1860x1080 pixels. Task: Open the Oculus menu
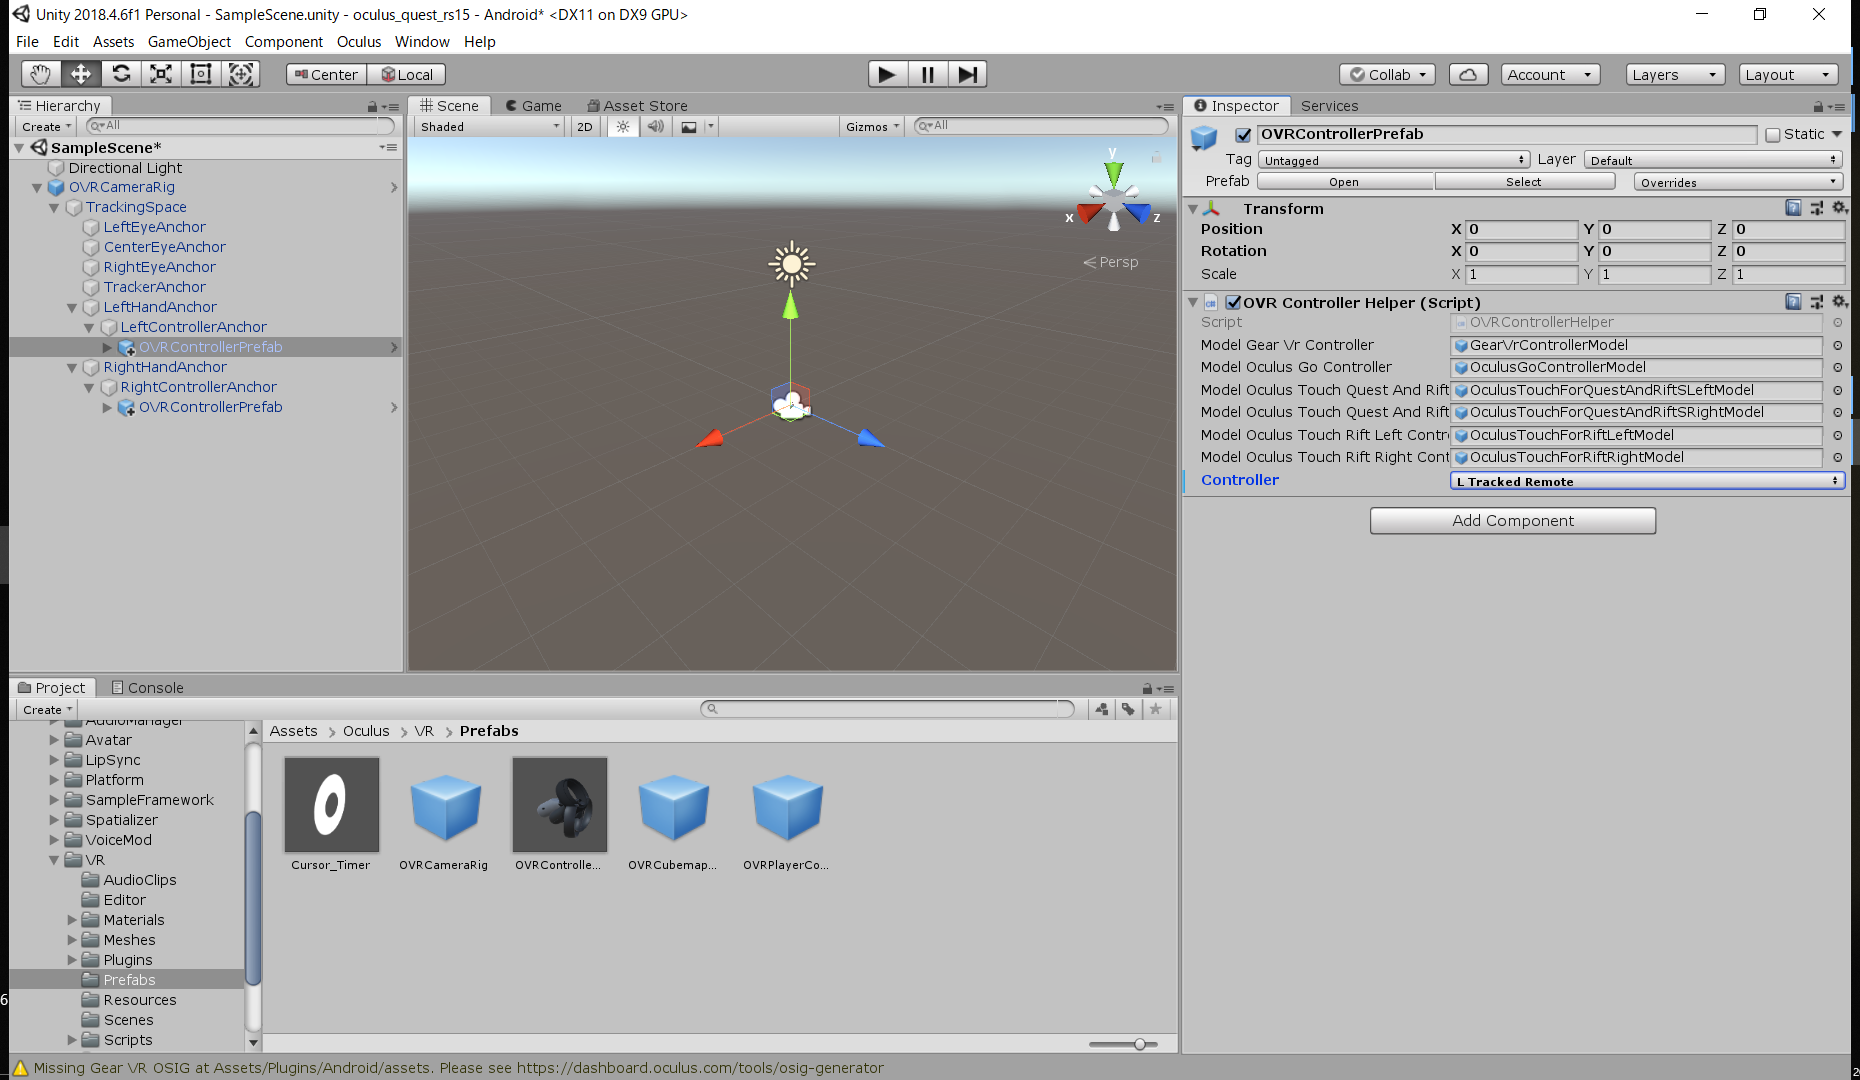coord(358,42)
